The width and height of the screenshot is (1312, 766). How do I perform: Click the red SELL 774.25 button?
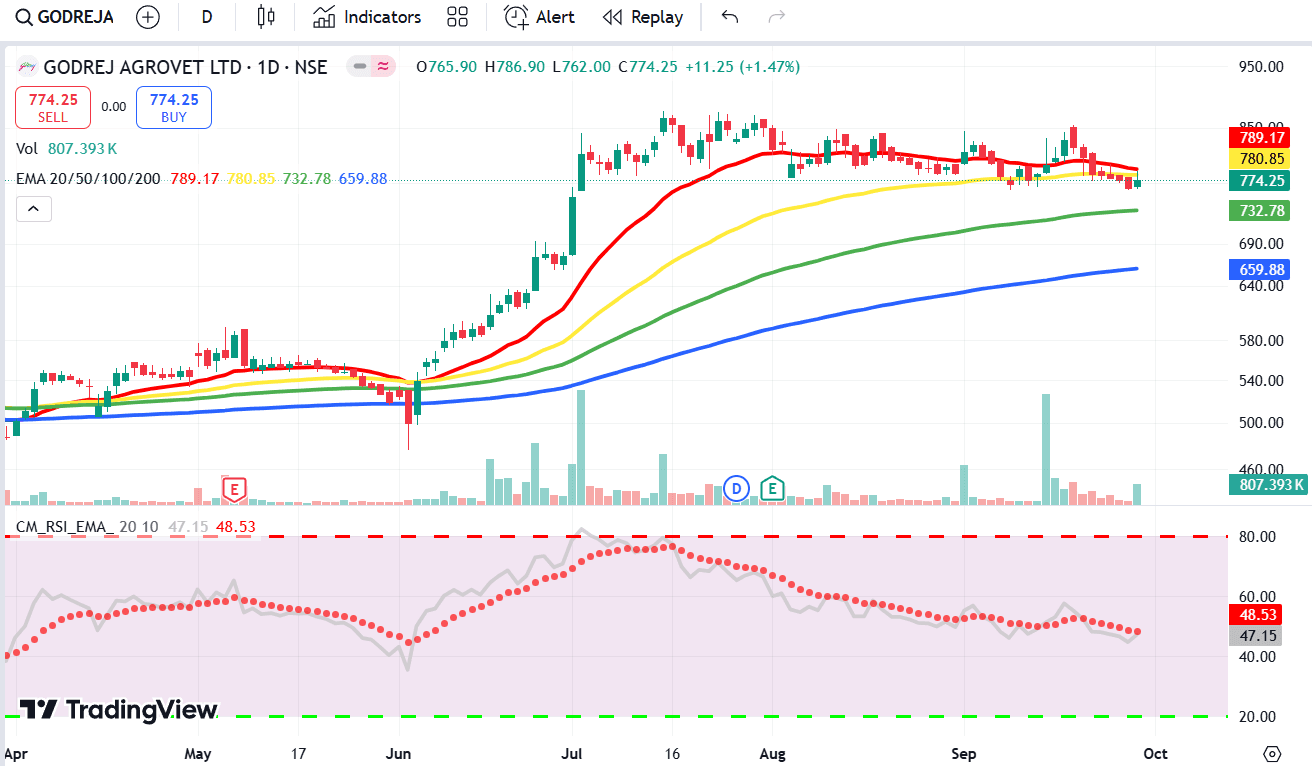click(53, 108)
